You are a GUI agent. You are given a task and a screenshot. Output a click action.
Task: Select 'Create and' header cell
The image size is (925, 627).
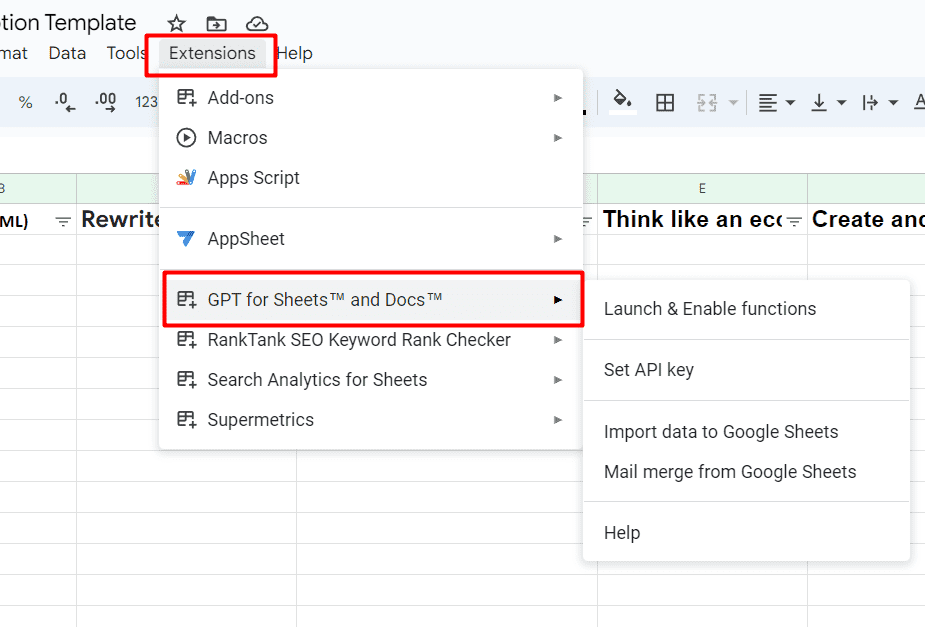[x=866, y=219]
